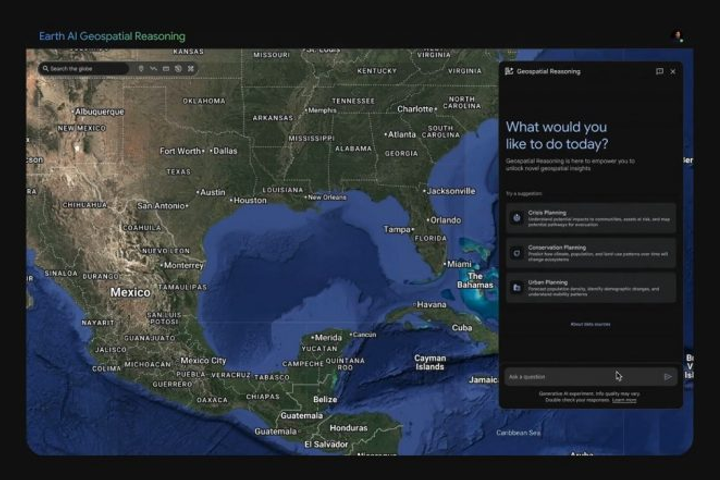Viewport: 720px width, 480px height.
Task: Click The Bahamas label
Action: pyautogui.click(x=475, y=280)
